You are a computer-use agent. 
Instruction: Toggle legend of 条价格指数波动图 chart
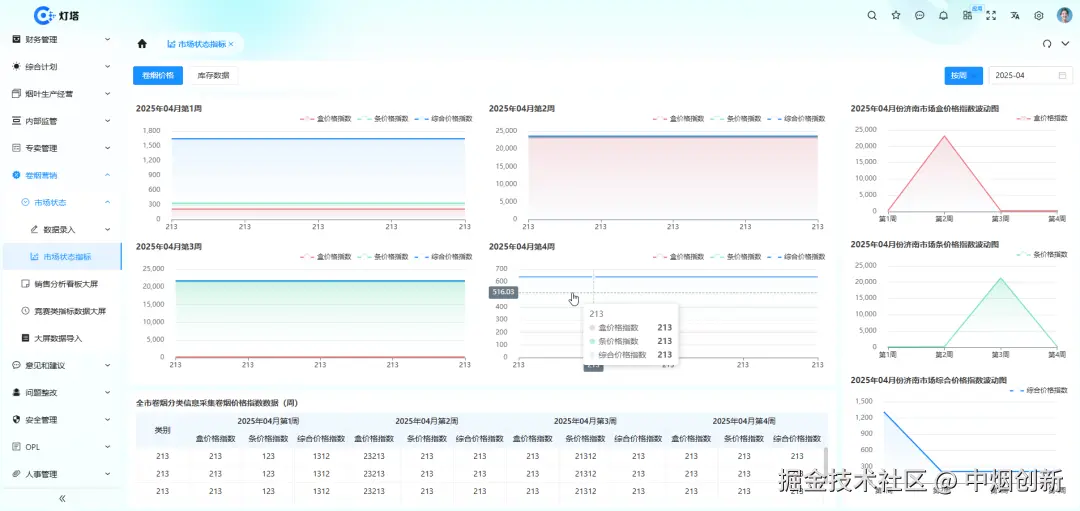click(x=1041, y=254)
